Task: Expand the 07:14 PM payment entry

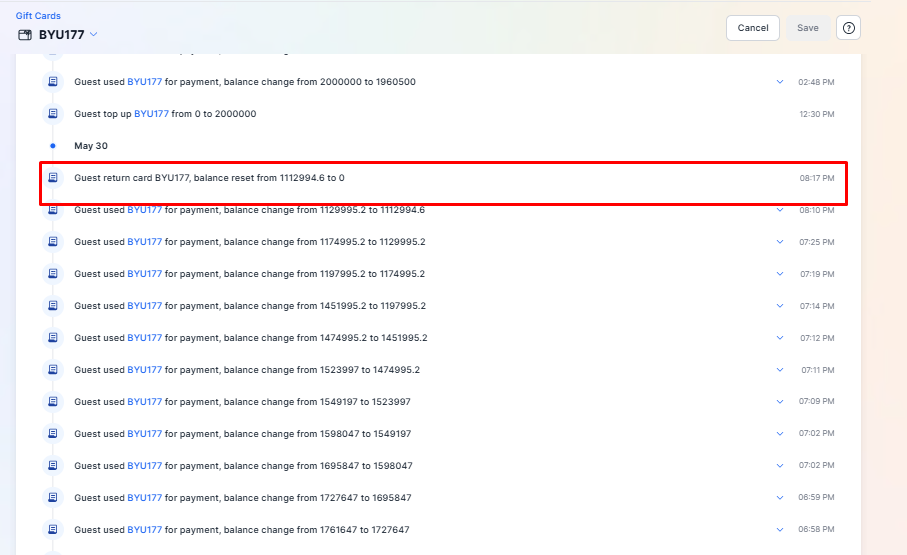Action: click(780, 306)
